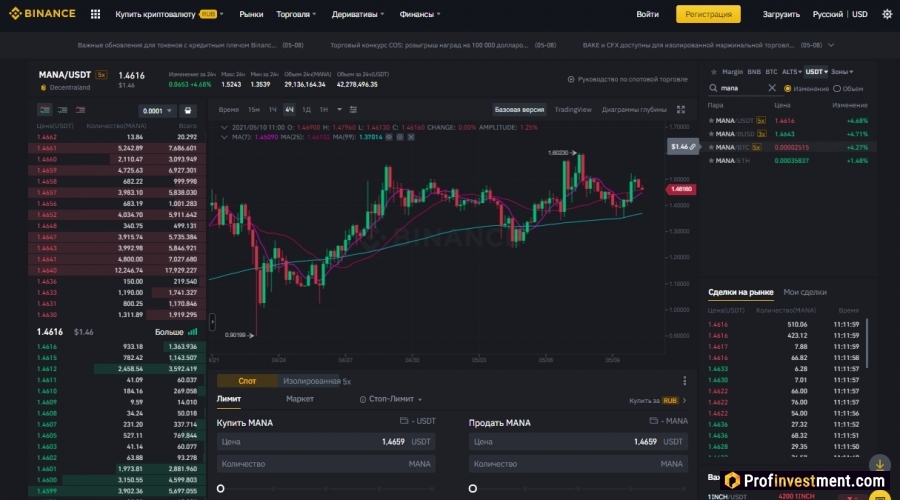Viewport: 900px width, 500px height.
Task: Open chart indicator settings icon
Action: tap(353, 110)
